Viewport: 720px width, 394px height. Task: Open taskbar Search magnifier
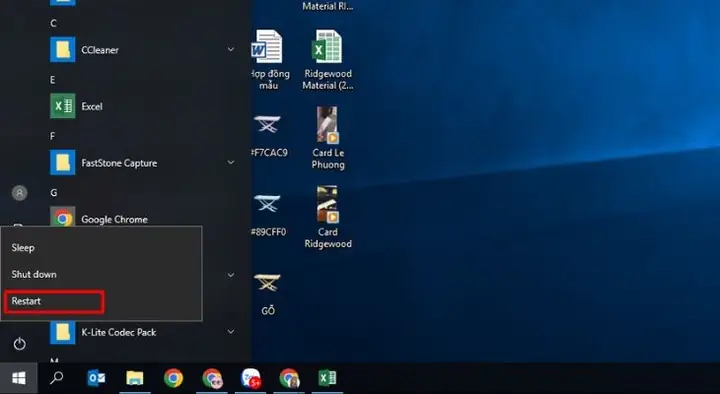tap(56, 378)
